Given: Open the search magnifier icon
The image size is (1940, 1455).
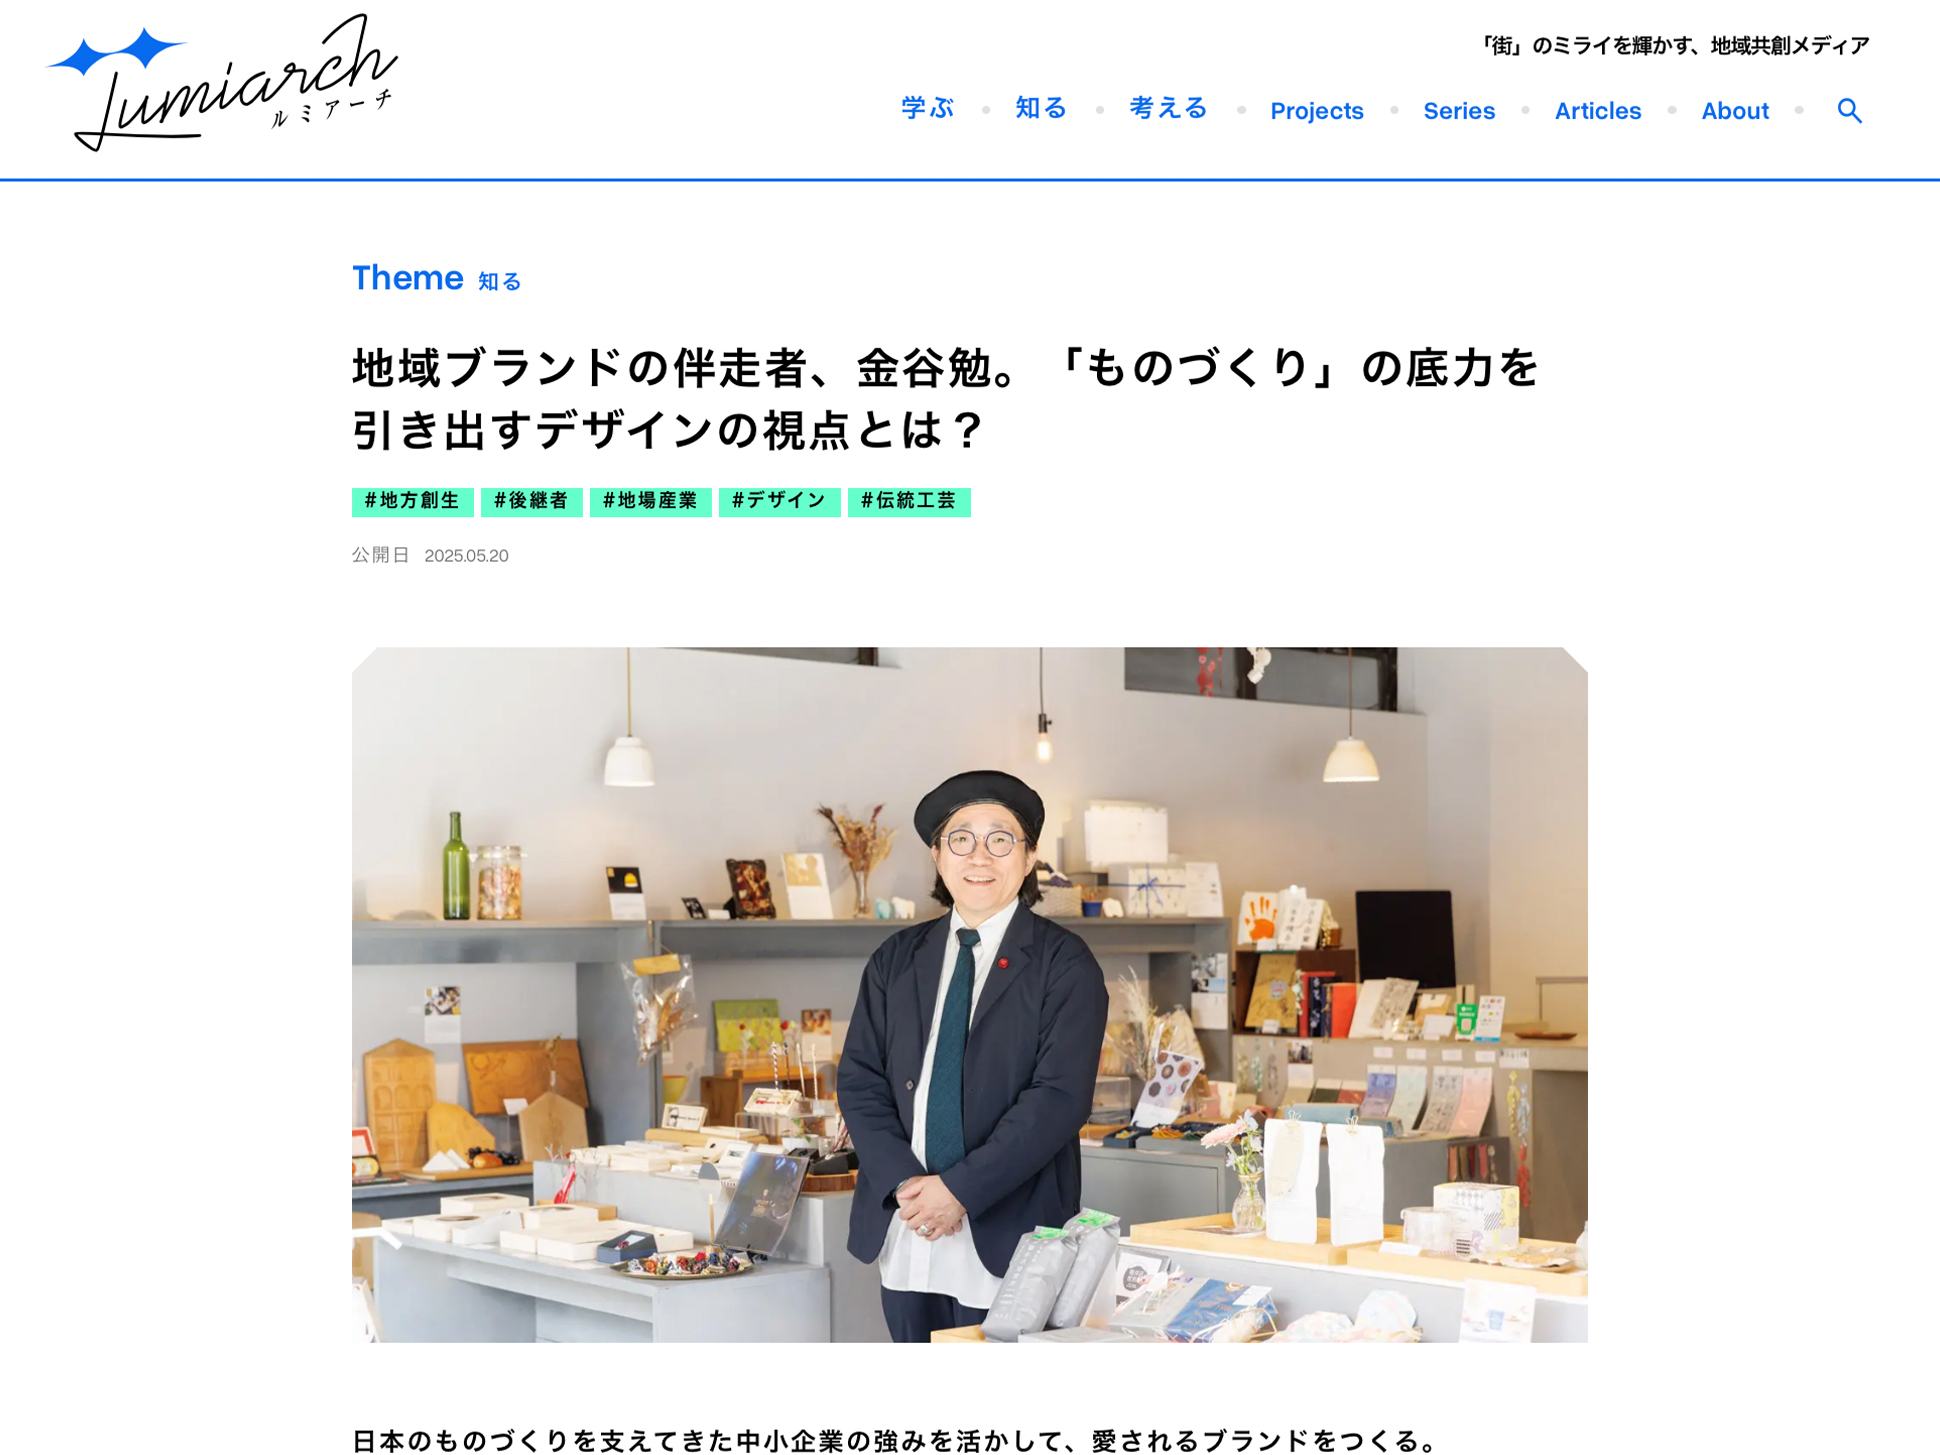Looking at the screenshot, I should (x=1849, y=110).
